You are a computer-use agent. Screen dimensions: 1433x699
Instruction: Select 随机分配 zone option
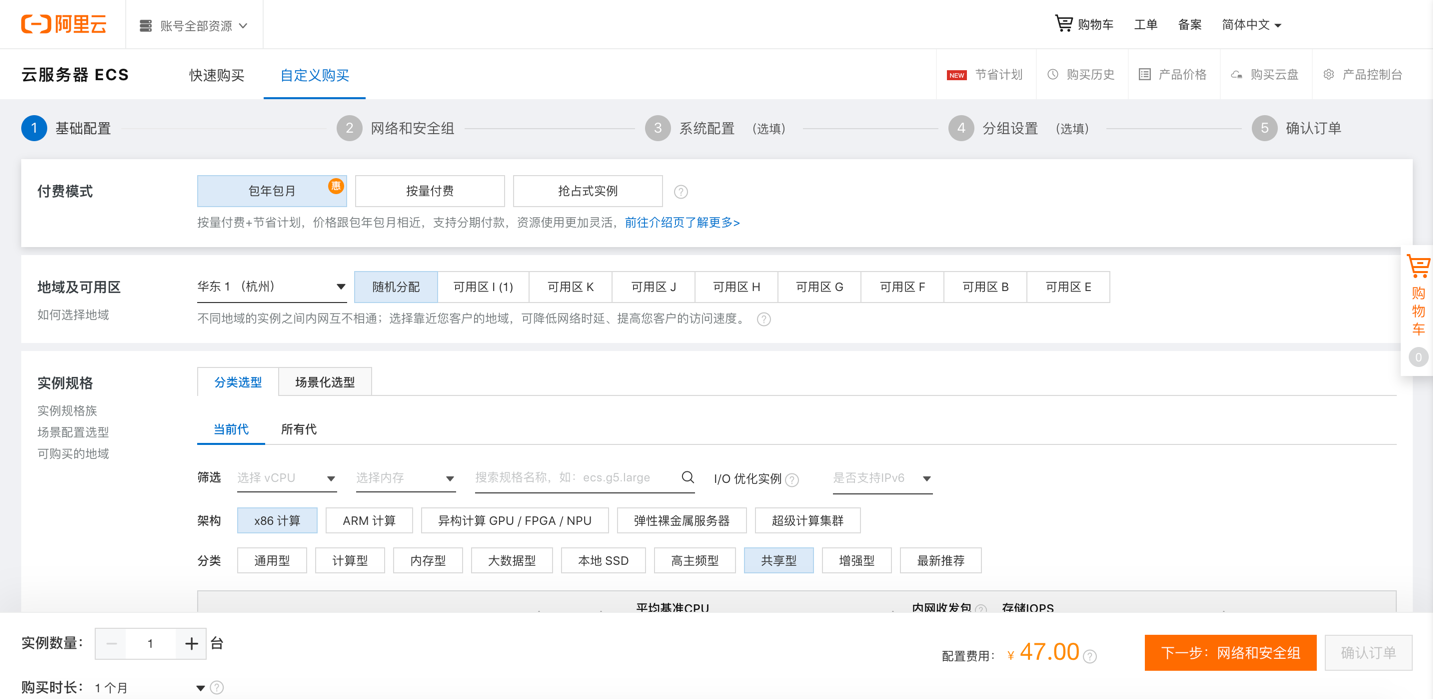pyautogui.click(x=396, y=287)
